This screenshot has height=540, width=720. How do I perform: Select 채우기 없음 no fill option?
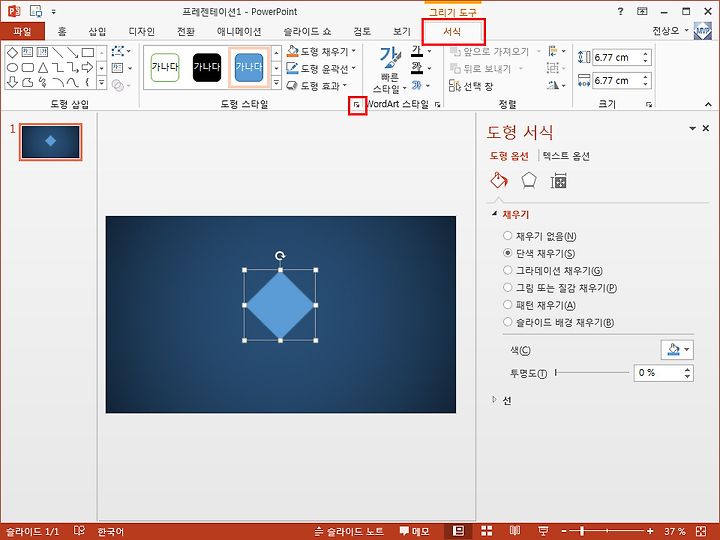tap(540, 236)
